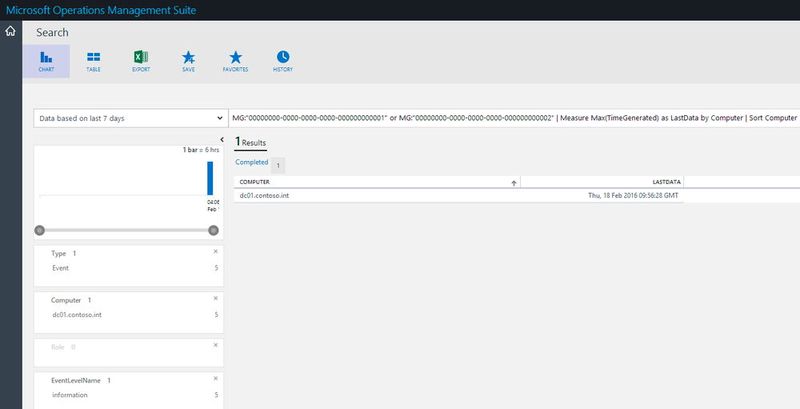Click the Computer facet heading
The image size is (800, 409).
click(x=66, y=300)
